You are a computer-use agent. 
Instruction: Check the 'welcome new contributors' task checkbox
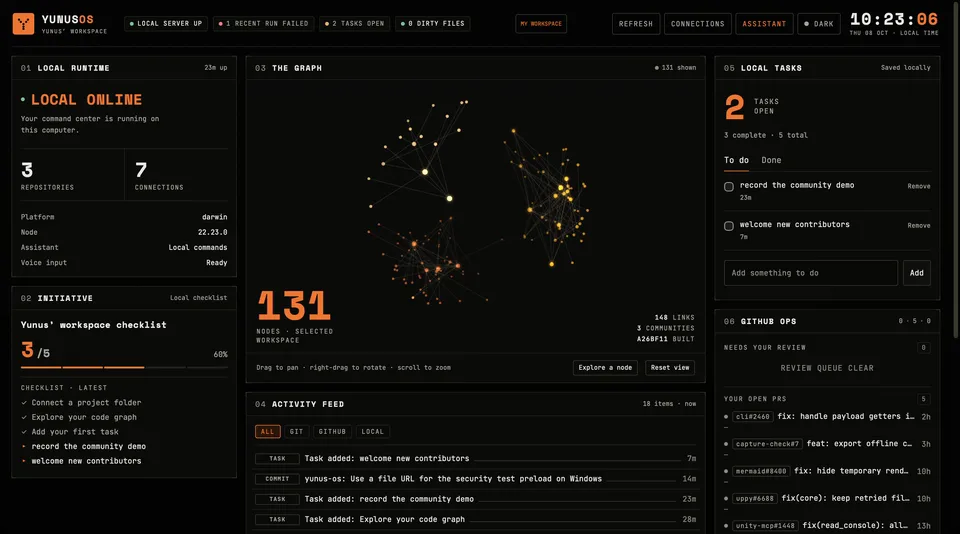[729, 226]
